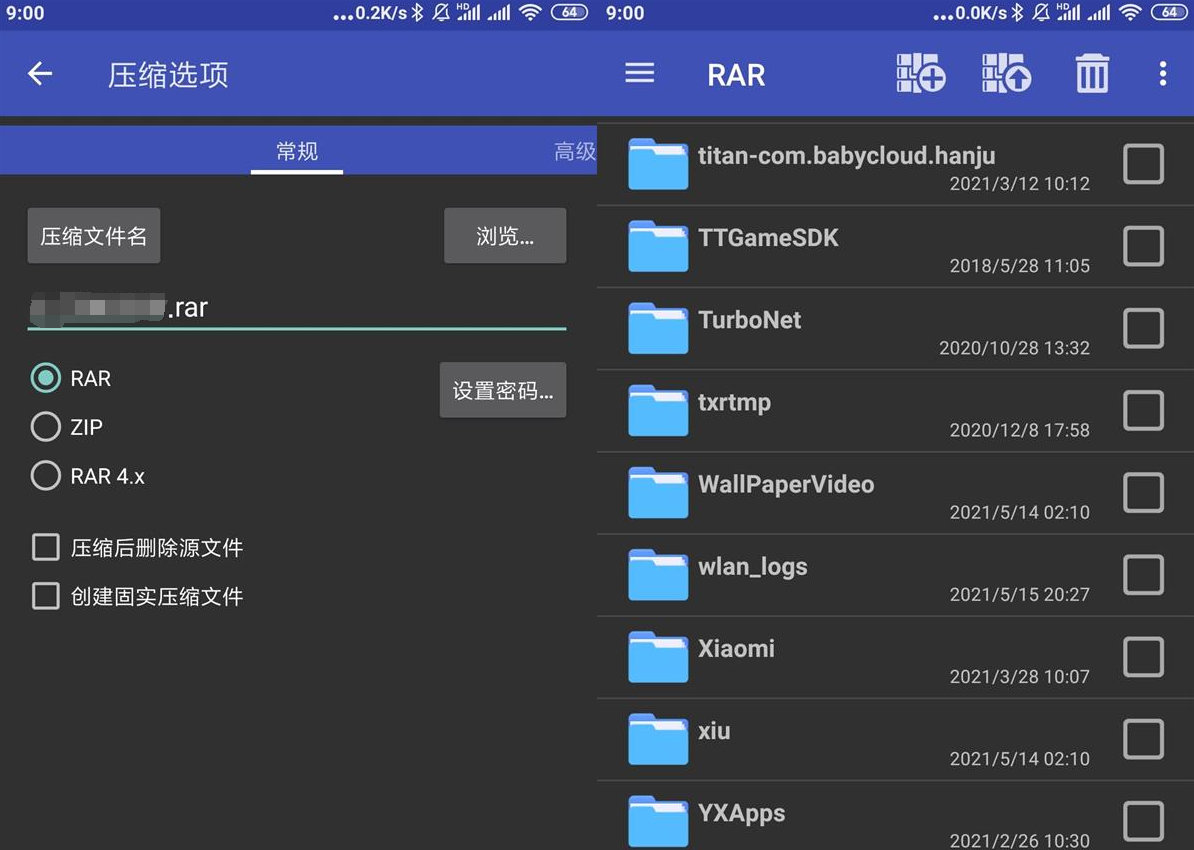Image resolution: width=1194 pixels, height=850 pixels.
Task: Tap the 浏览... browse button
Action: [505, 235]
